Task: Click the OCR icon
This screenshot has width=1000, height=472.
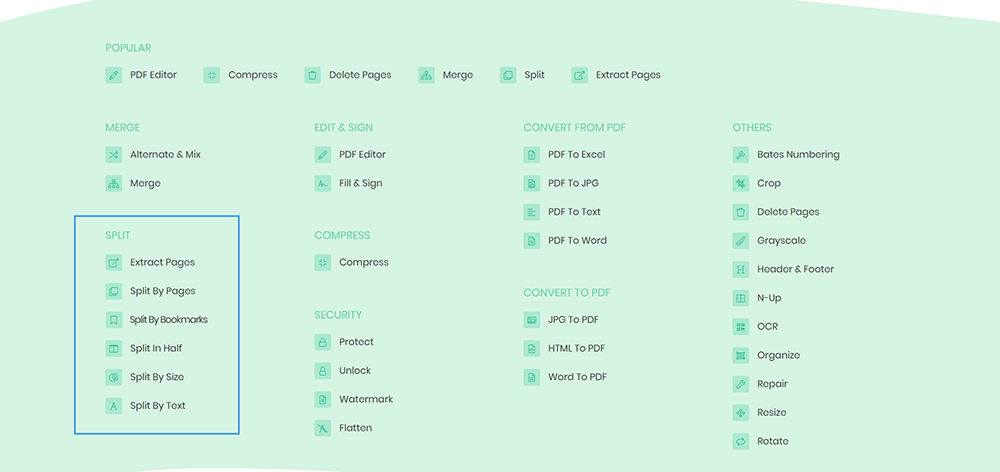Action: pos(741,327)
